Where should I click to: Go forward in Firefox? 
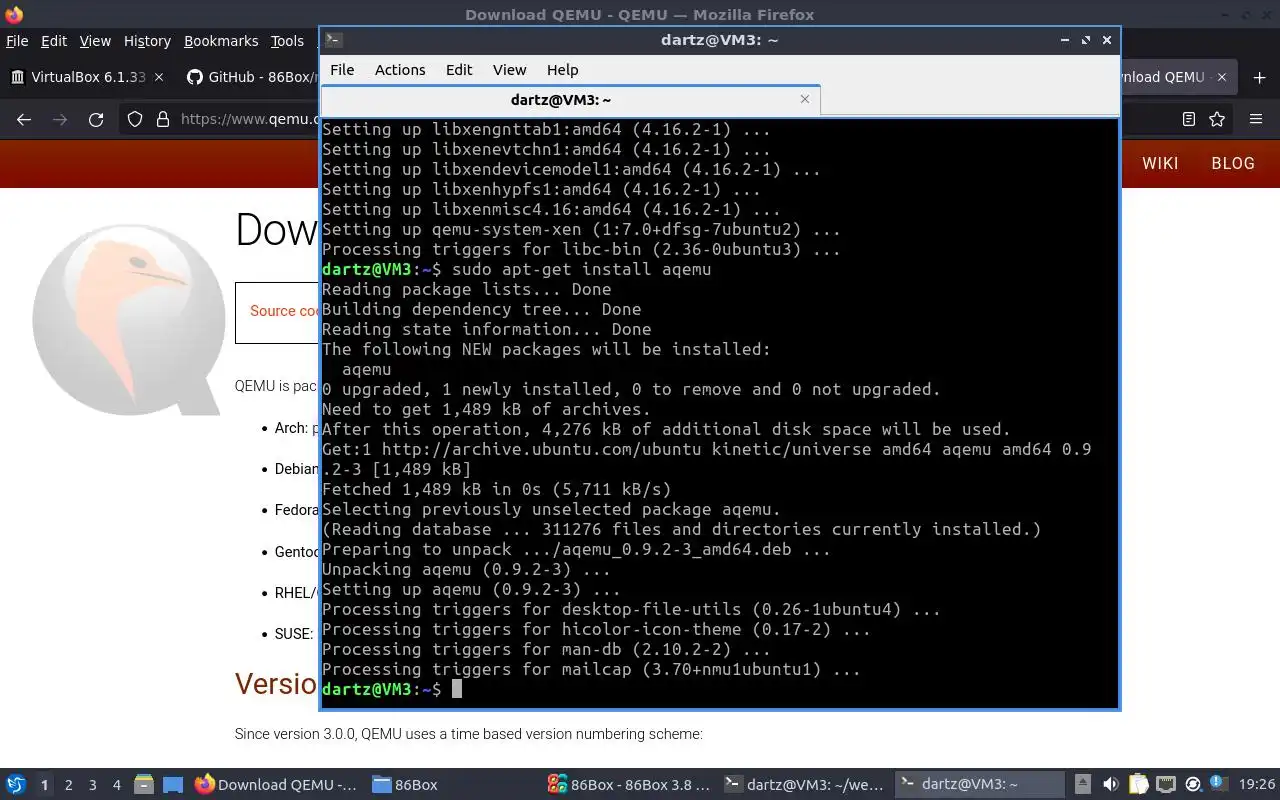pyautogui.click(x=60, y=119)
